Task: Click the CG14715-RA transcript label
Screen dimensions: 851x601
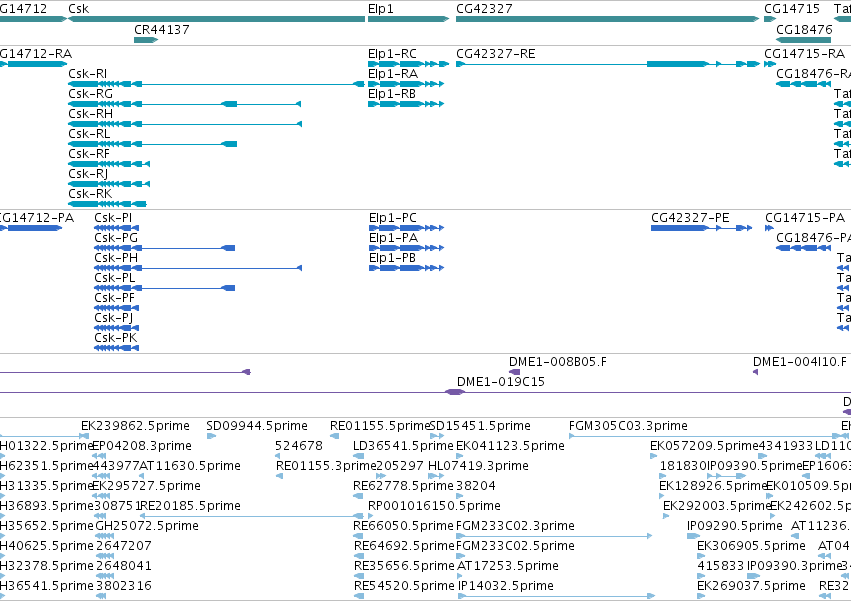Action: point(804,54)
